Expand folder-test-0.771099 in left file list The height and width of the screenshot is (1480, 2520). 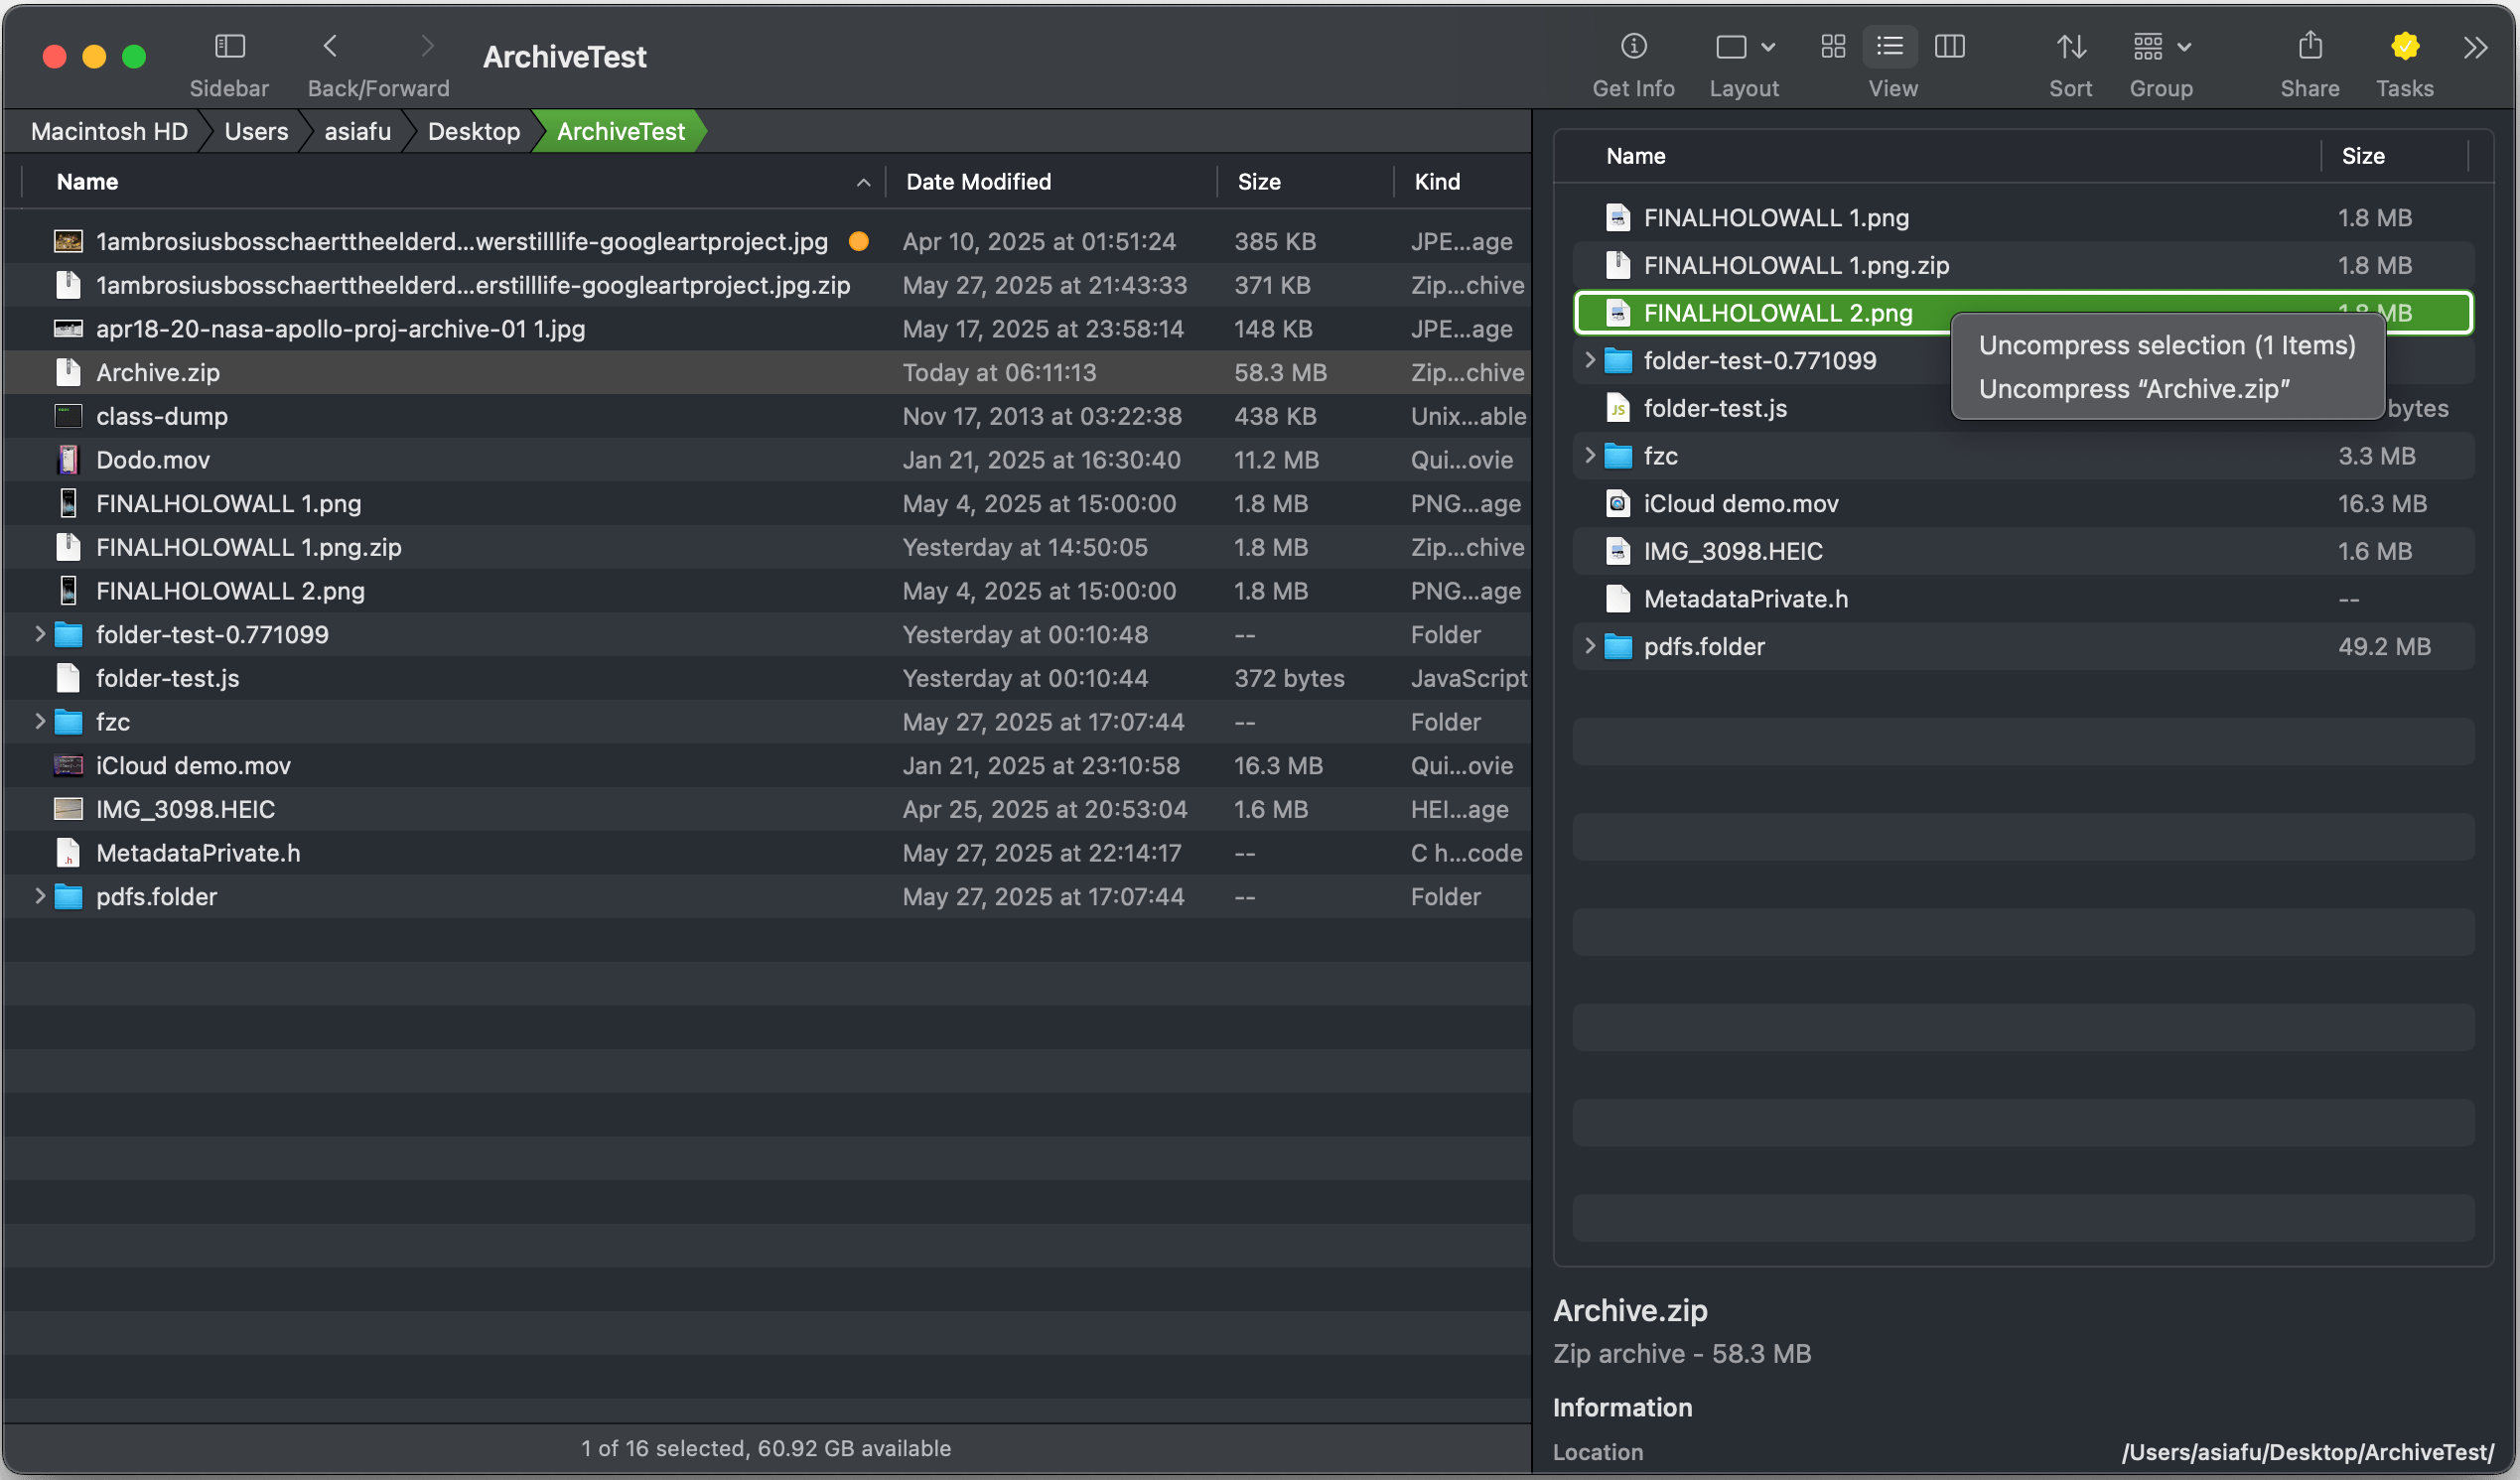(40, 634)
